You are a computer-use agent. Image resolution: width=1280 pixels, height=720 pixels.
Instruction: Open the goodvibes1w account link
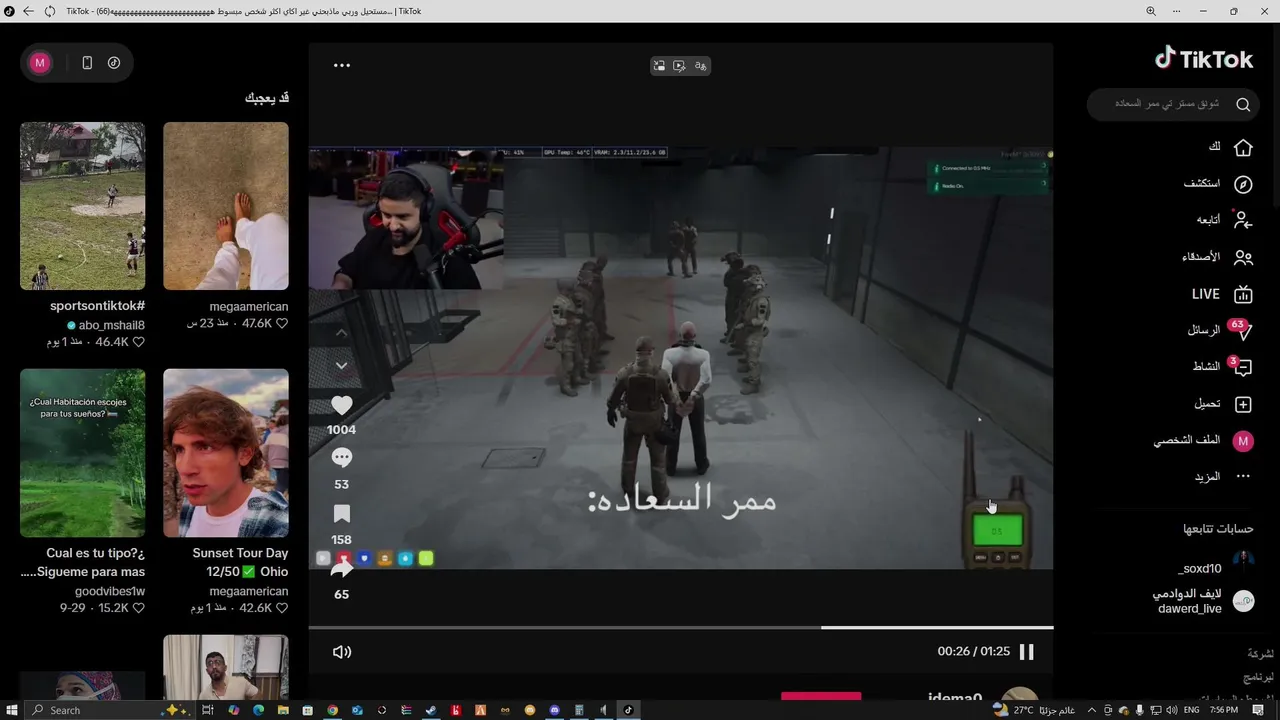(110, 591)
